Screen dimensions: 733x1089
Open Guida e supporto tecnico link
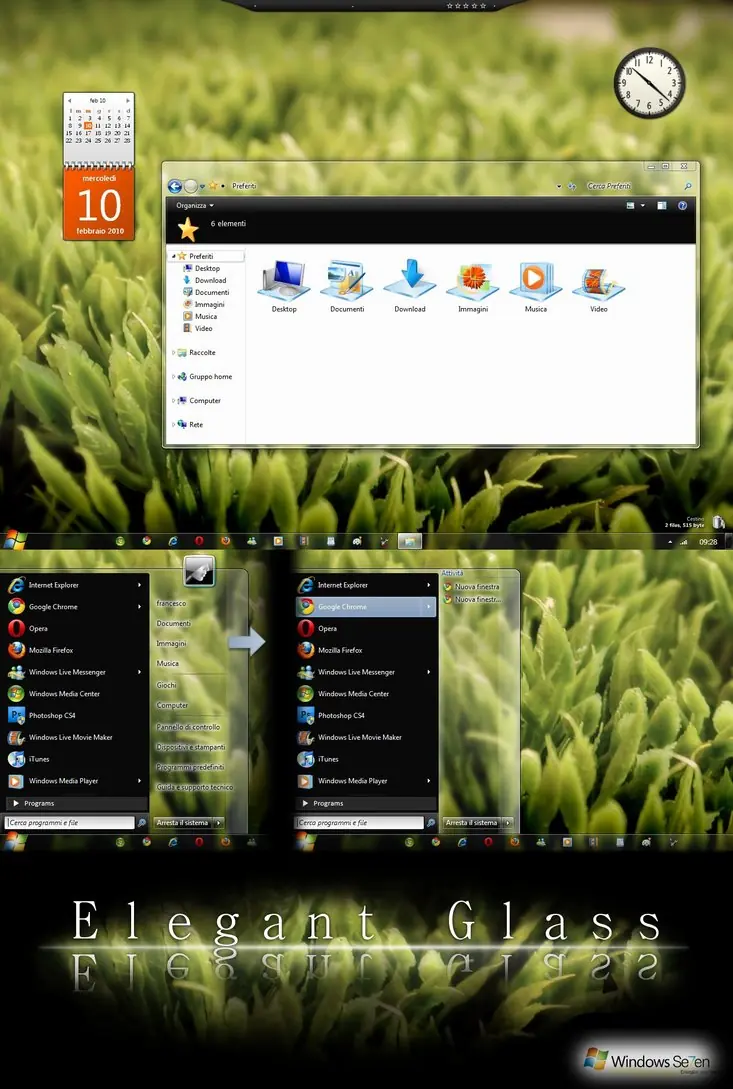tap(195, 788)
